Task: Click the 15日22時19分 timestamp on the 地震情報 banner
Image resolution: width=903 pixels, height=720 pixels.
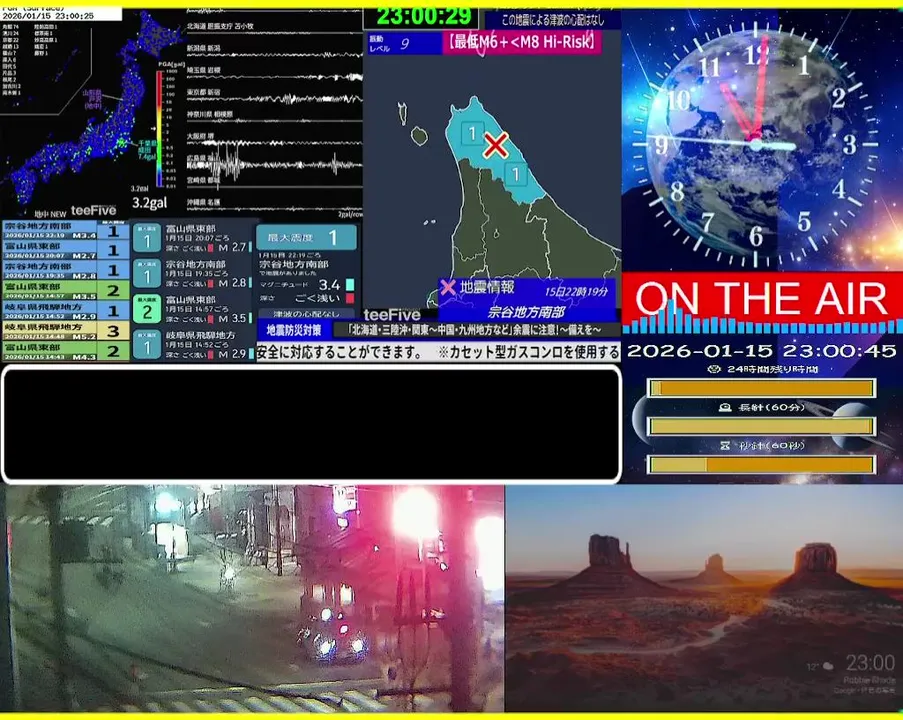Action: [576, 292]
